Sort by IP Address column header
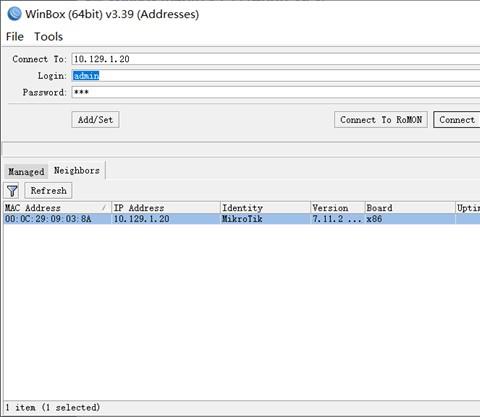 click(166, 208)
